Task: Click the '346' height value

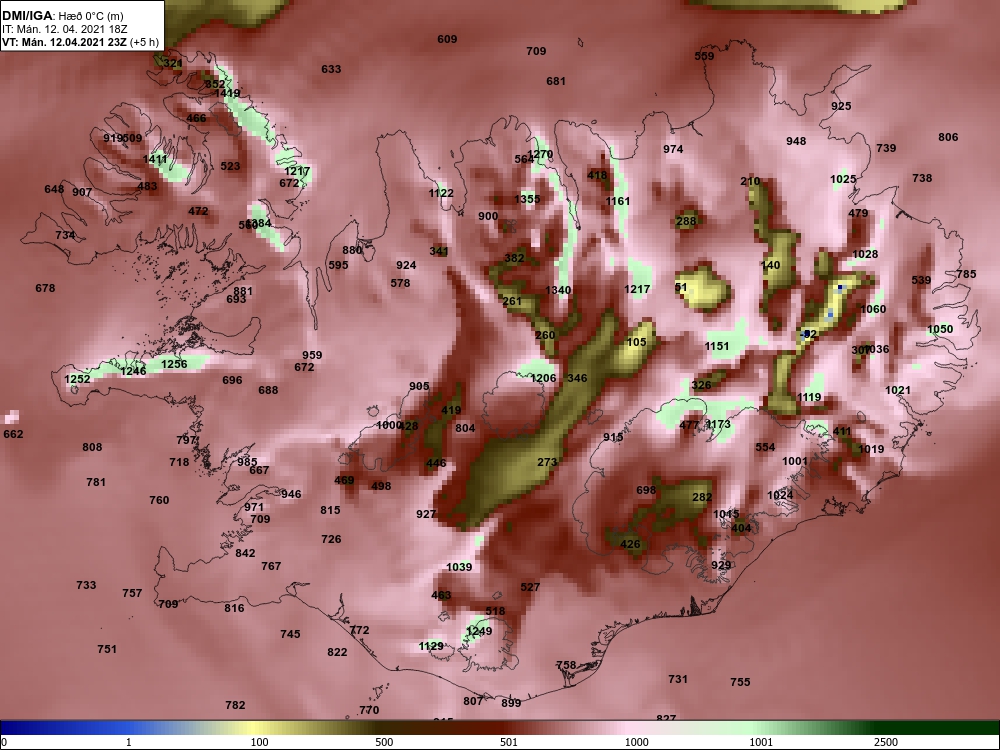Action: [577, 378]
